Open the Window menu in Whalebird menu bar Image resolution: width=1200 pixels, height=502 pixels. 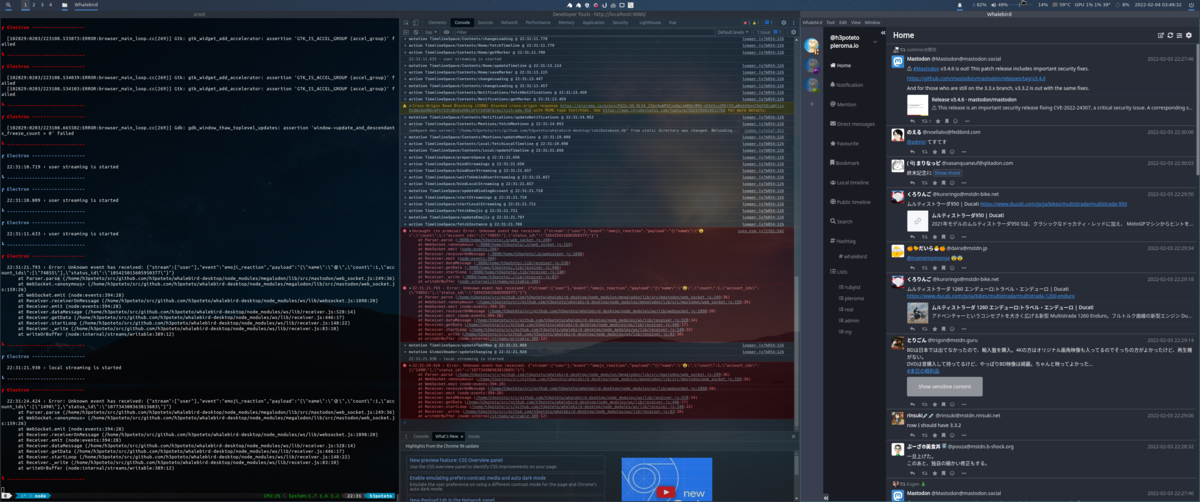pos(872,22)
